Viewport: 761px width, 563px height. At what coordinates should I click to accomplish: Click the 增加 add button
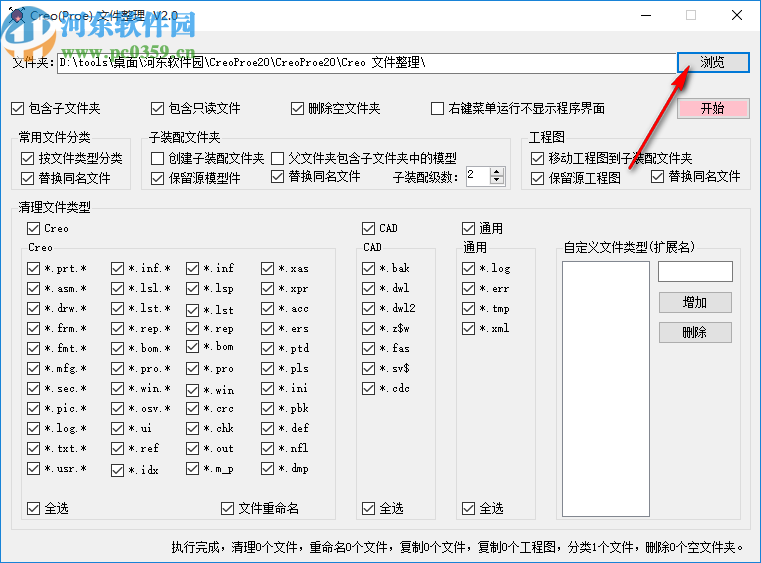pyautogui.click(x=695, y=302)
